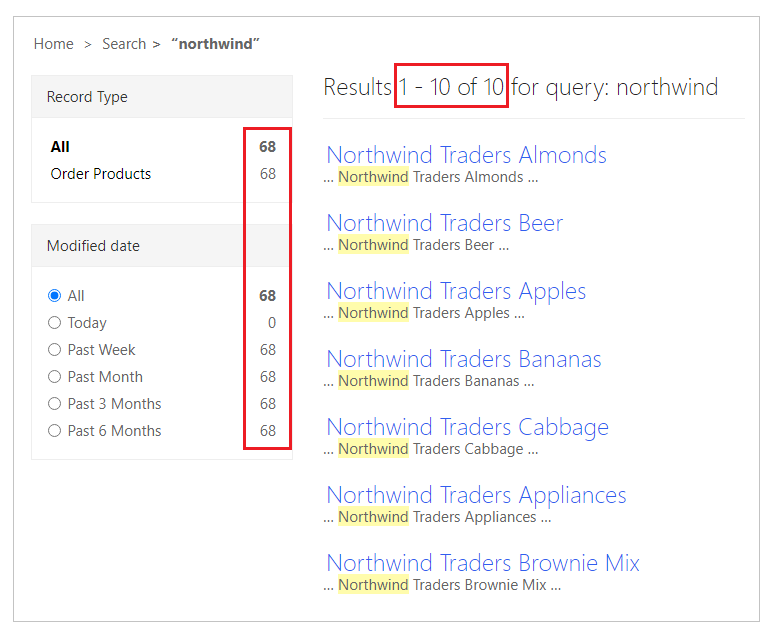Select the Past Month radio button
This screenshot has height=635, width=776.
coord(54,377)
